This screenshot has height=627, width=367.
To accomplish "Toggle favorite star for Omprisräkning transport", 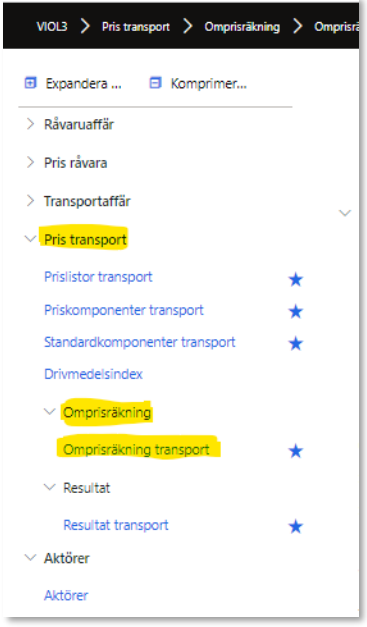I will tap(296, 451).
